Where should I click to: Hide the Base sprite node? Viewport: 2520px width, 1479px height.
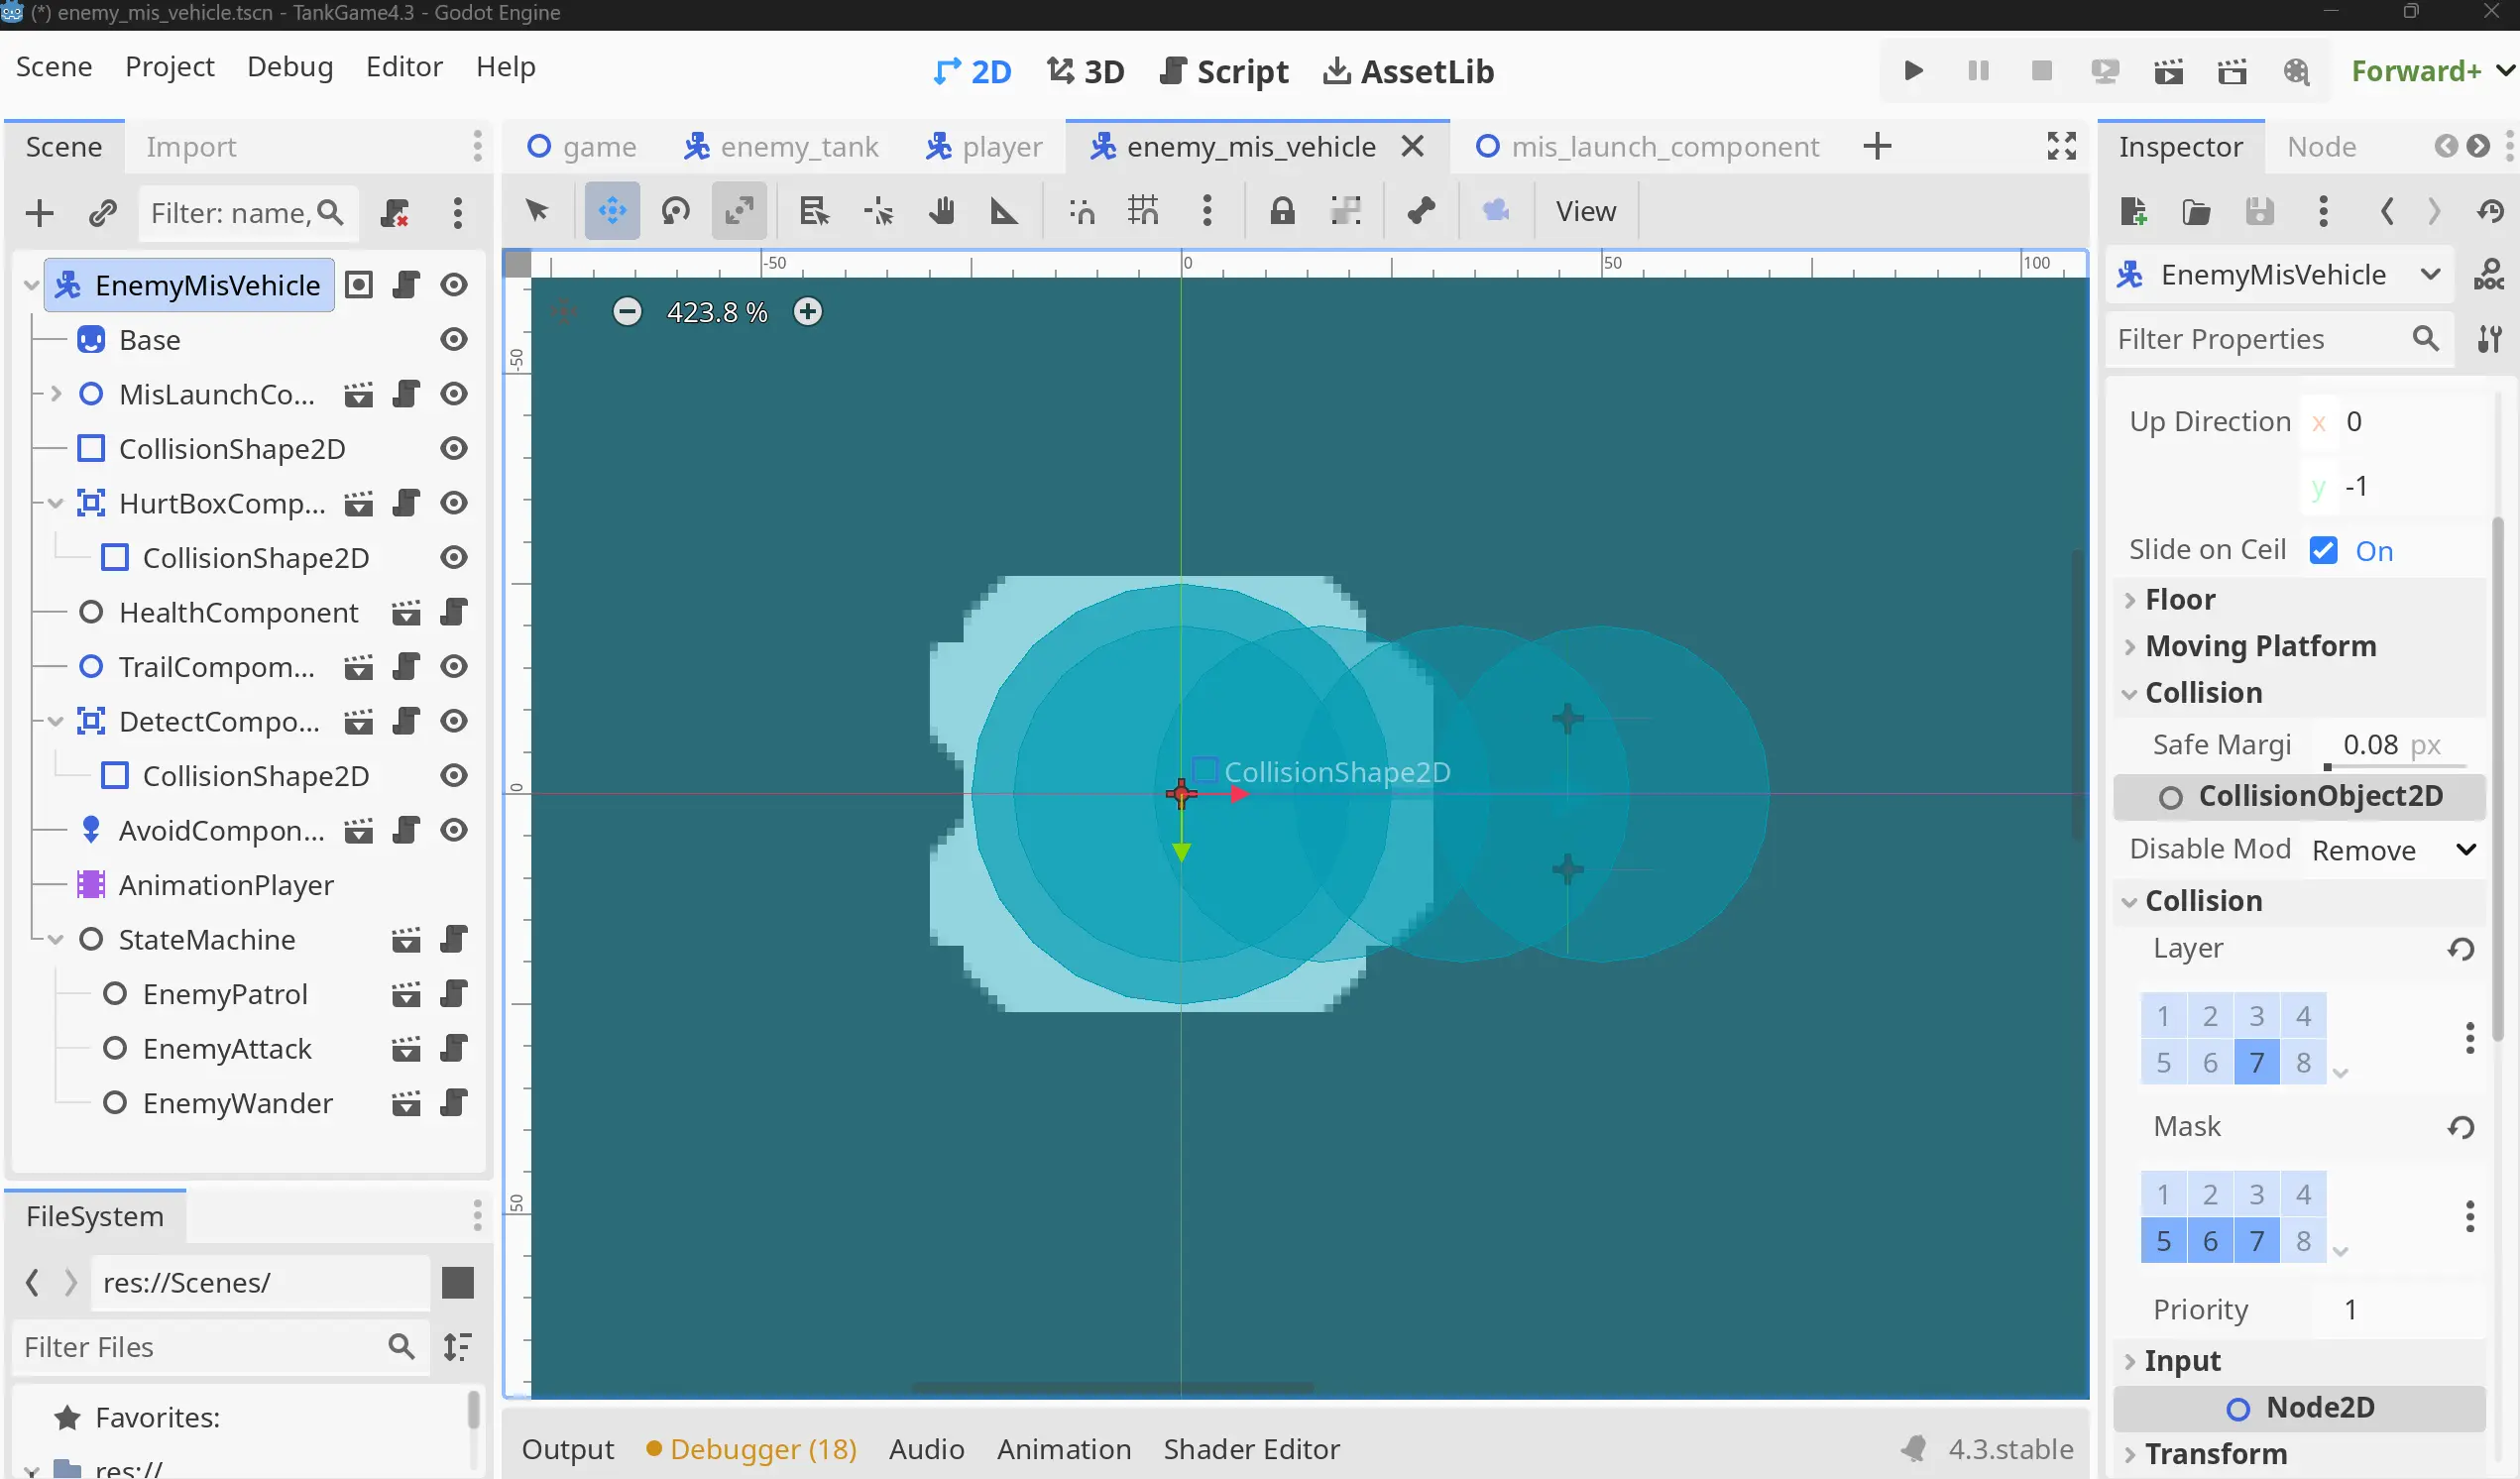(454, 340)
